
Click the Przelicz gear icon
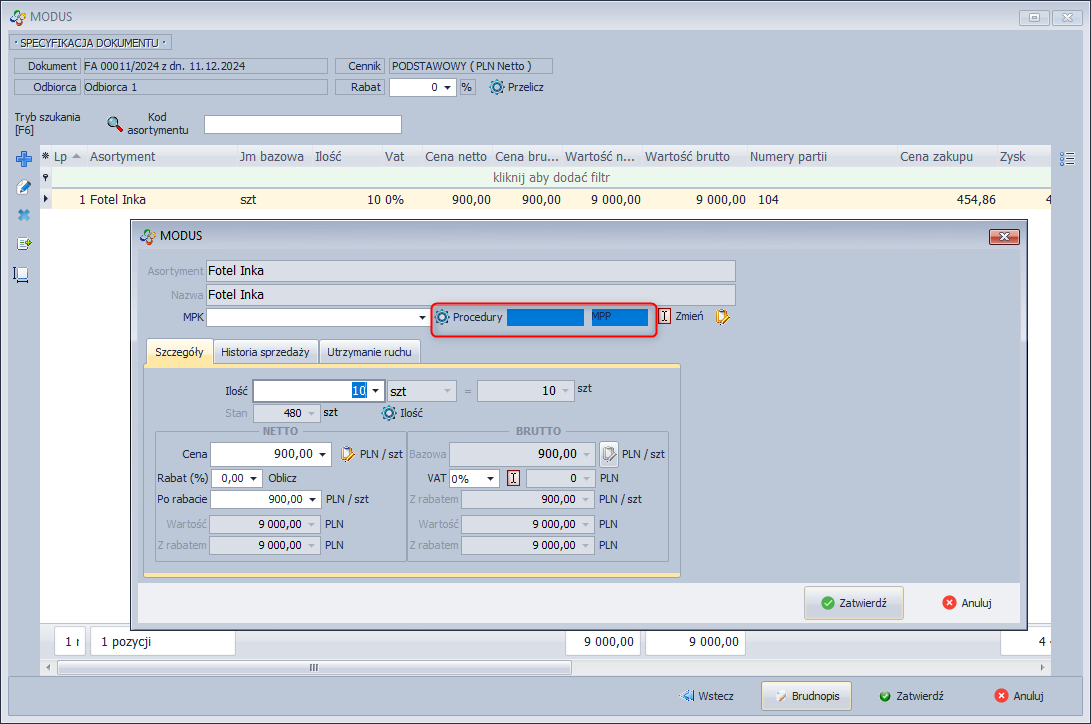(x=496, y=87)
